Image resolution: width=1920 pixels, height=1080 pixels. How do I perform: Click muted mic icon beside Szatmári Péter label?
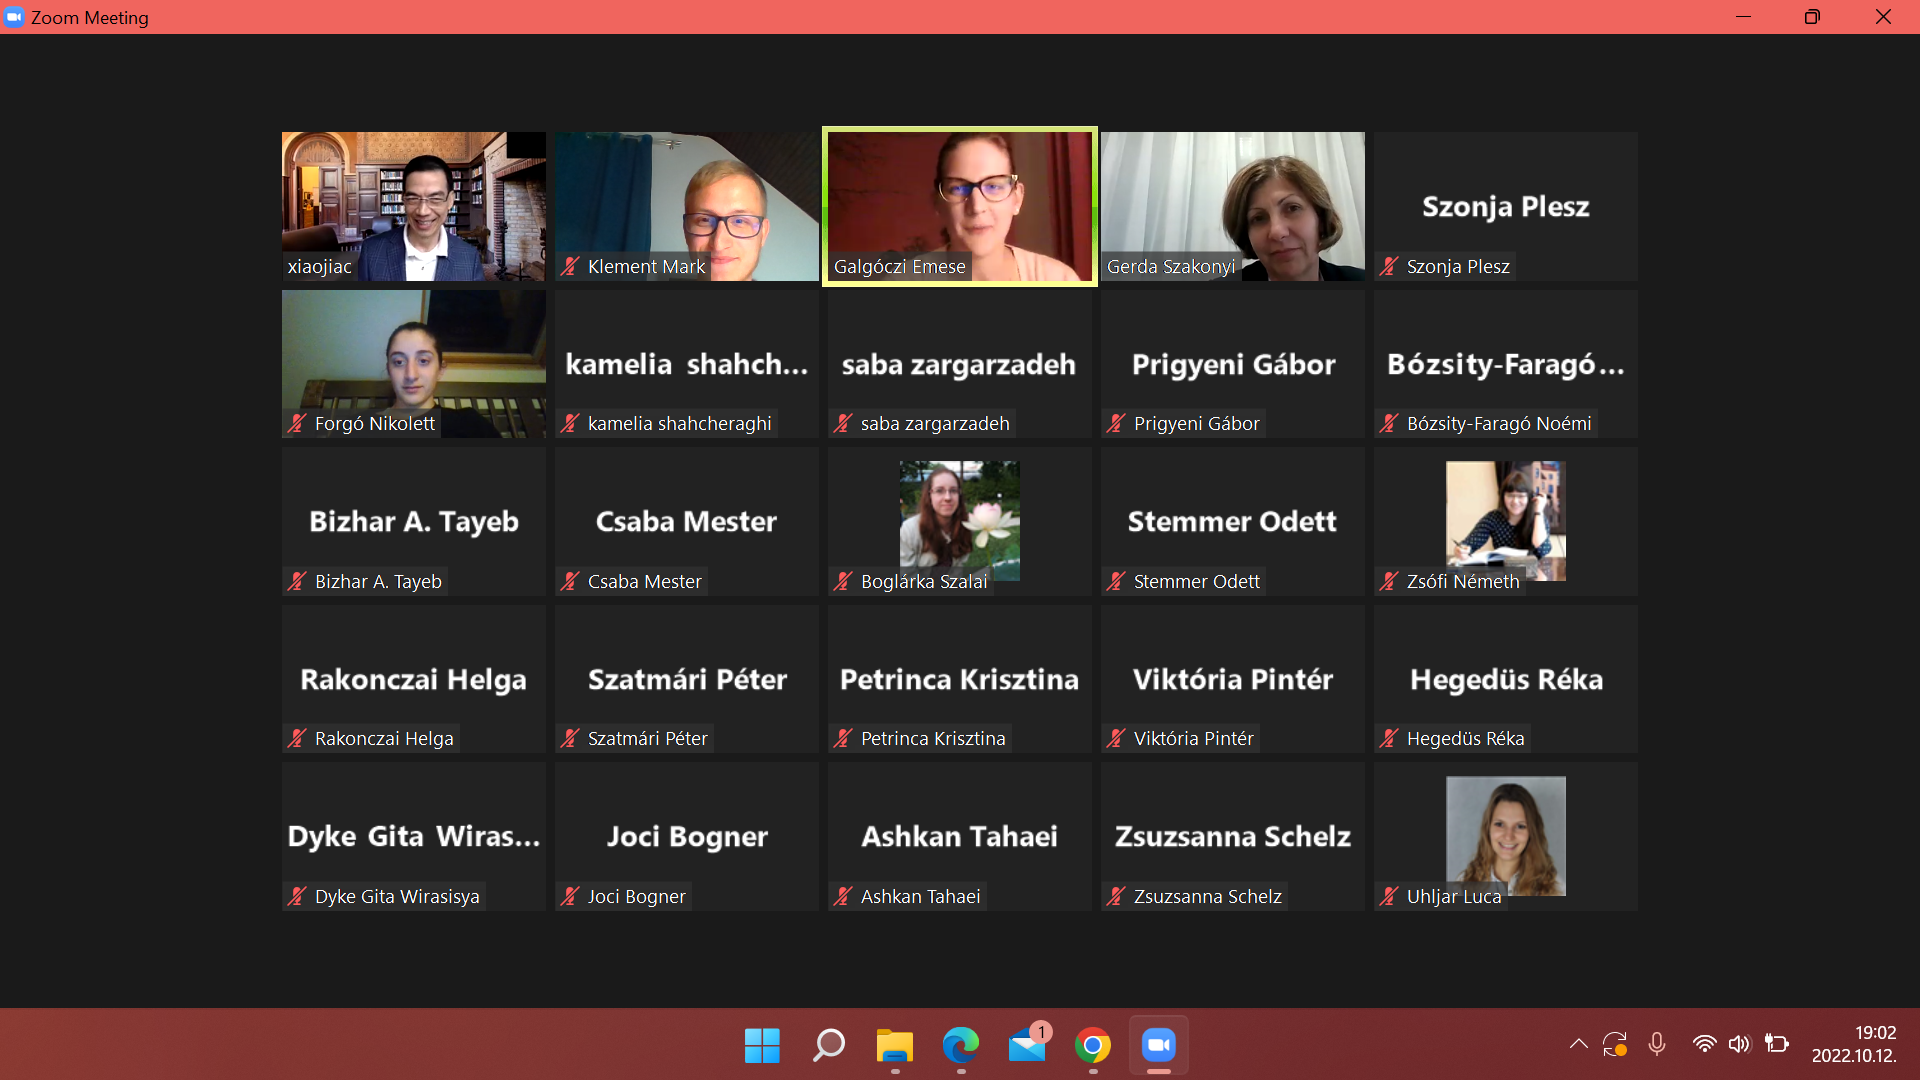pyautogui.click(x=570, y=738)
